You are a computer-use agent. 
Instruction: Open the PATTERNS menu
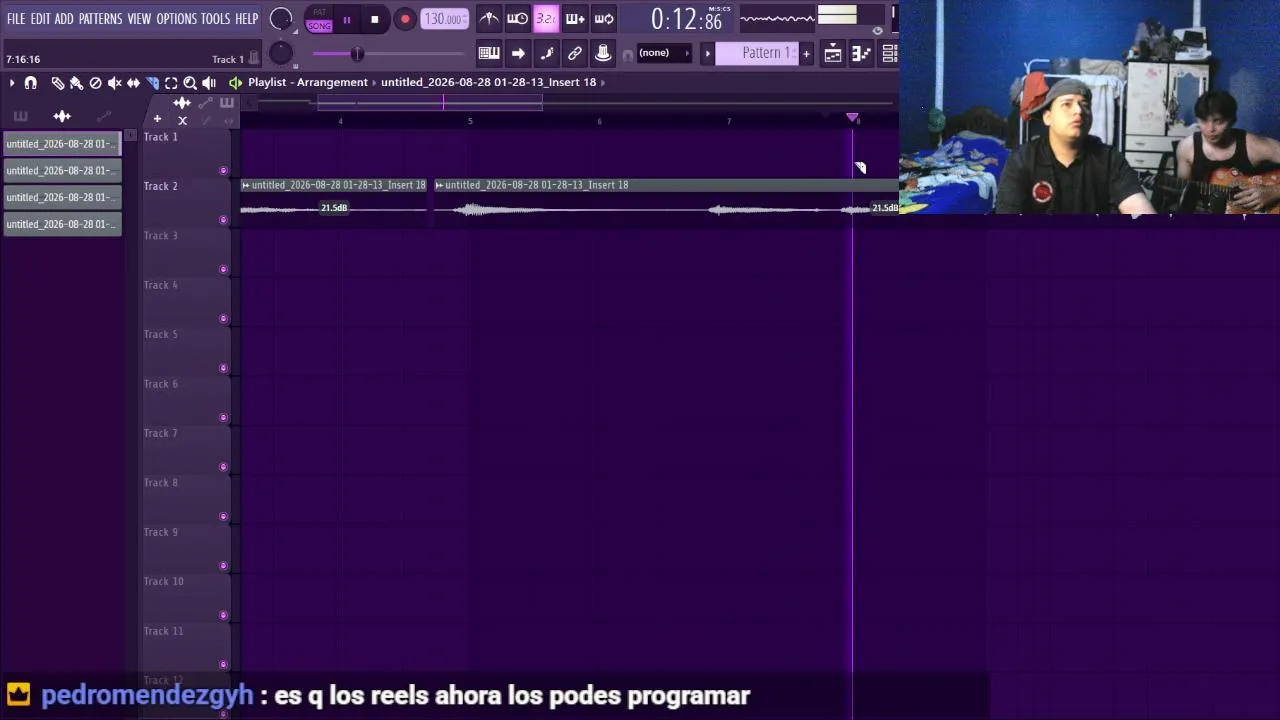point(100,19)
